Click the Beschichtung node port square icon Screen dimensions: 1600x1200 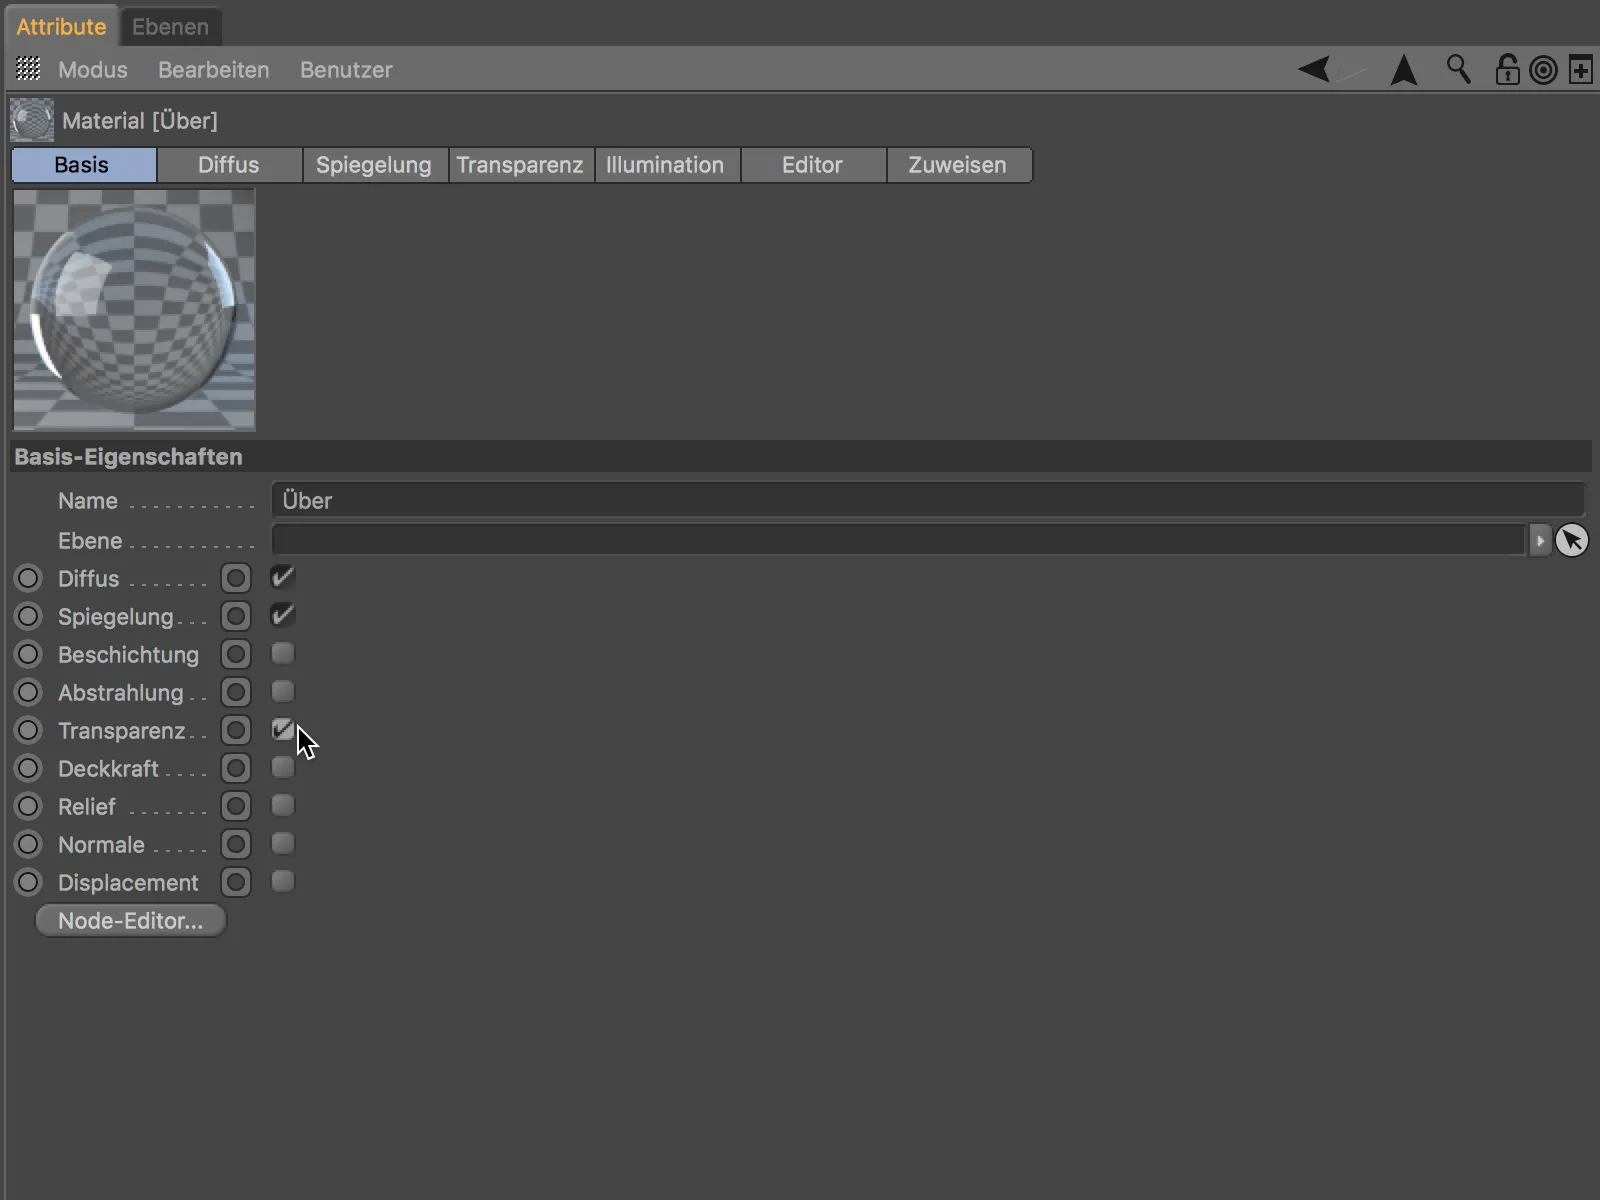pyautogui.click(x=236, y=654)
